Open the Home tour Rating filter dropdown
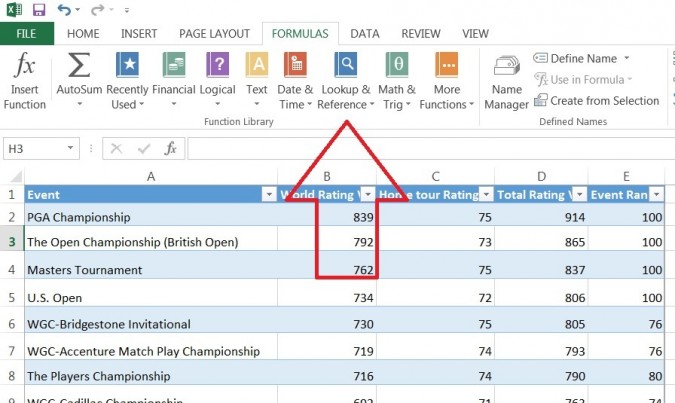Screen dimensions: 675x403 (x=486, y=195)
